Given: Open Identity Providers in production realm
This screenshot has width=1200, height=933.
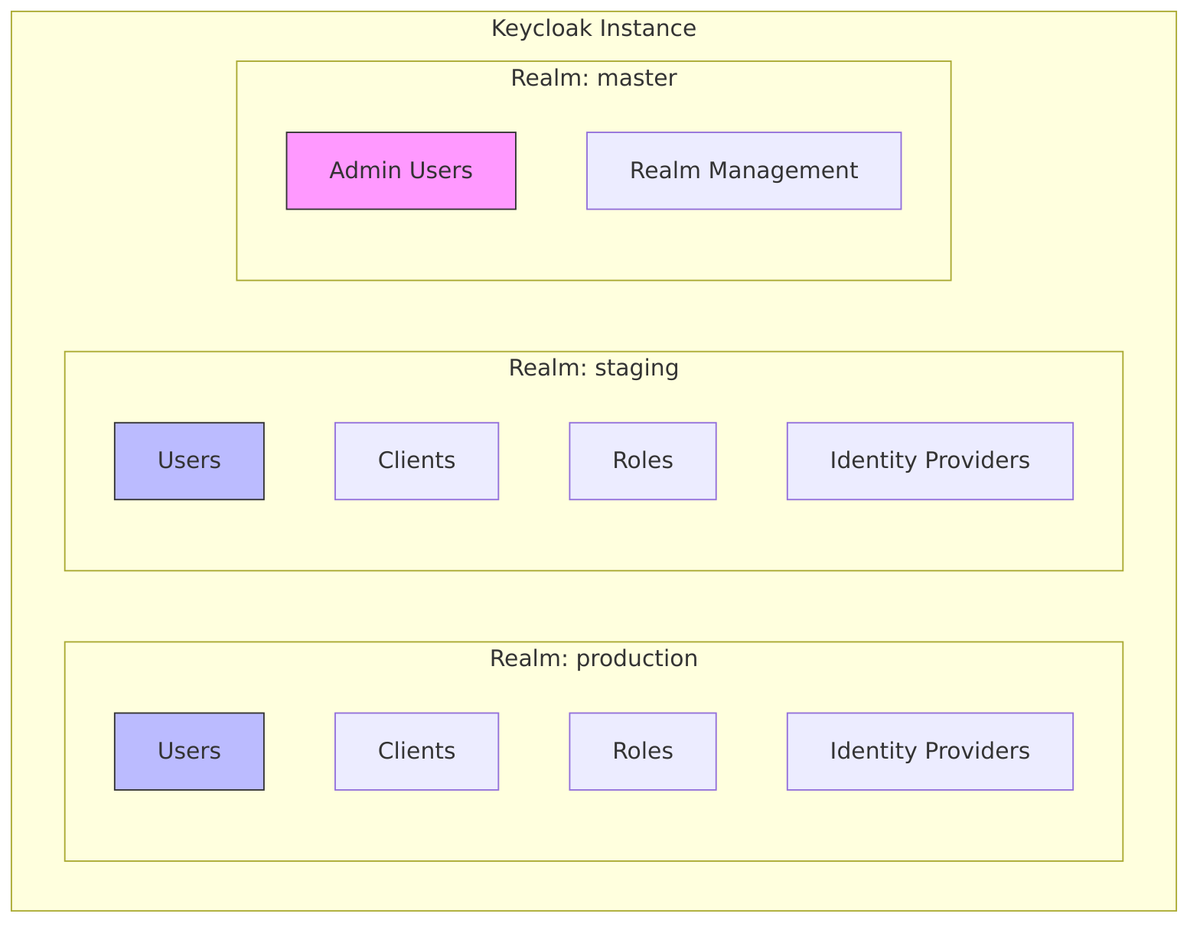Looking at the screenshot, I should pos(929,751).
